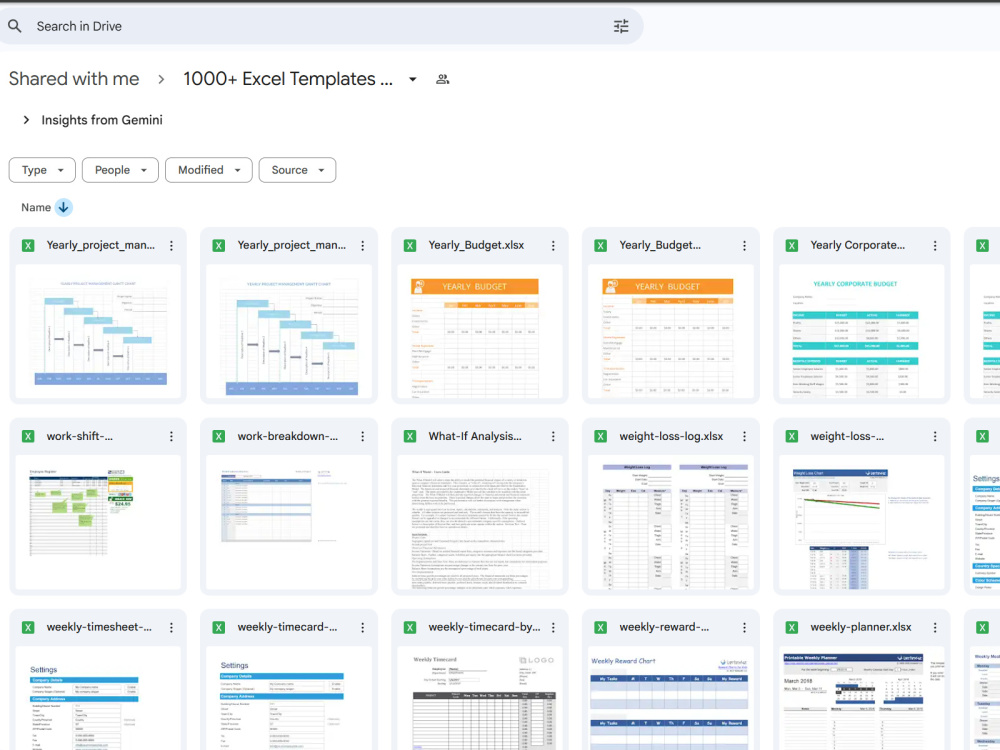Open more options for weekly-timecard-by file
Screen dimensions: 1000x750
(x=553, y=628)
